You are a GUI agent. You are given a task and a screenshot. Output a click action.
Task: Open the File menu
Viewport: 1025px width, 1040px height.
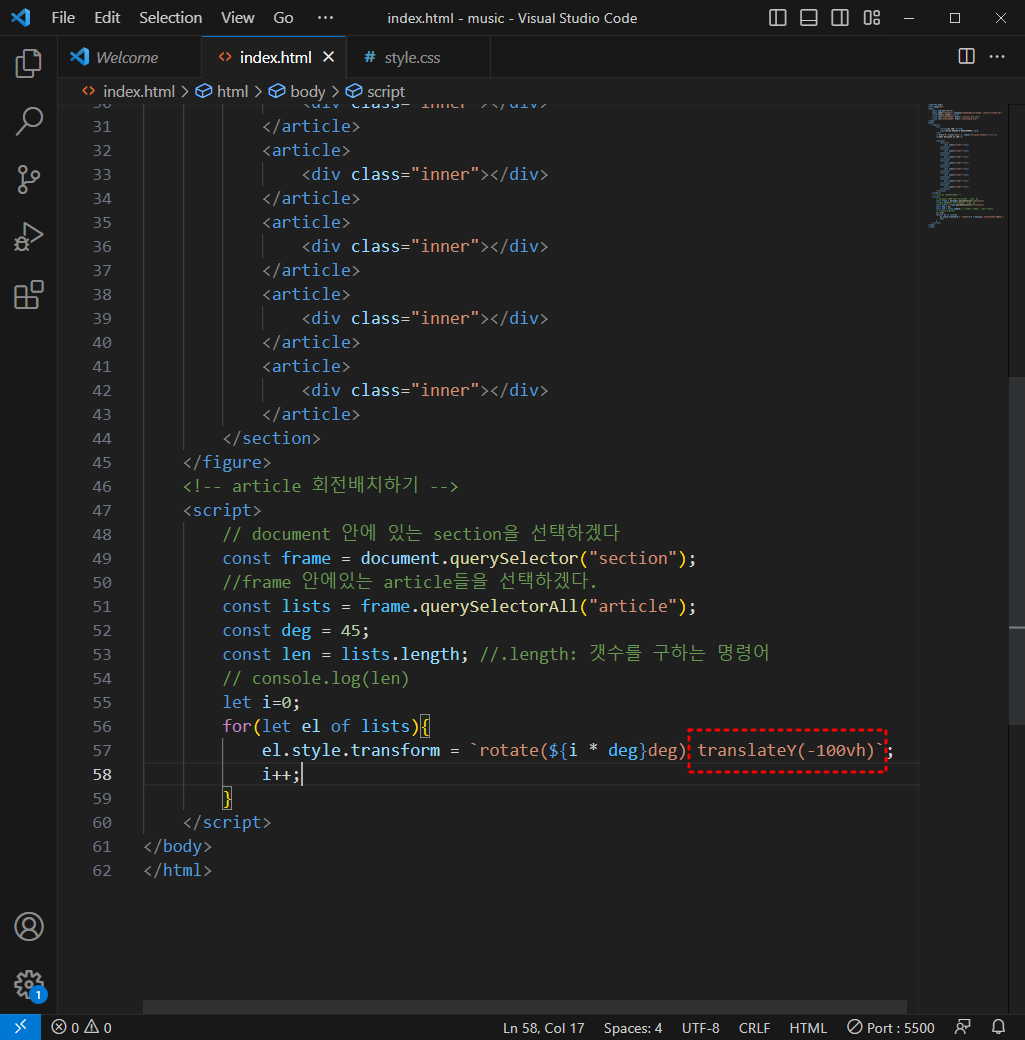63,18
